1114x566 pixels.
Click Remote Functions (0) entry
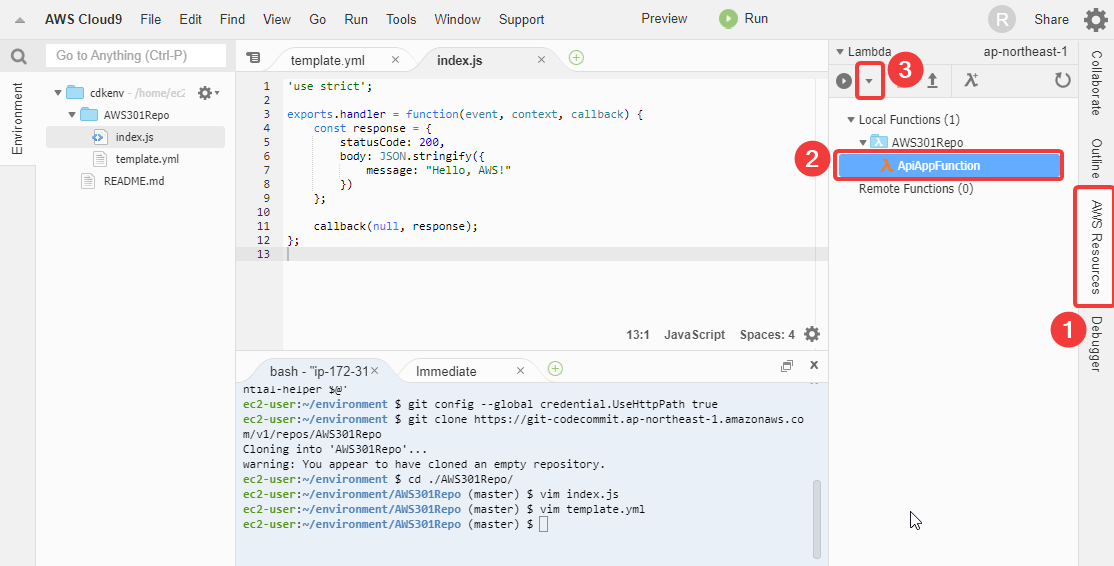[916, 189]
